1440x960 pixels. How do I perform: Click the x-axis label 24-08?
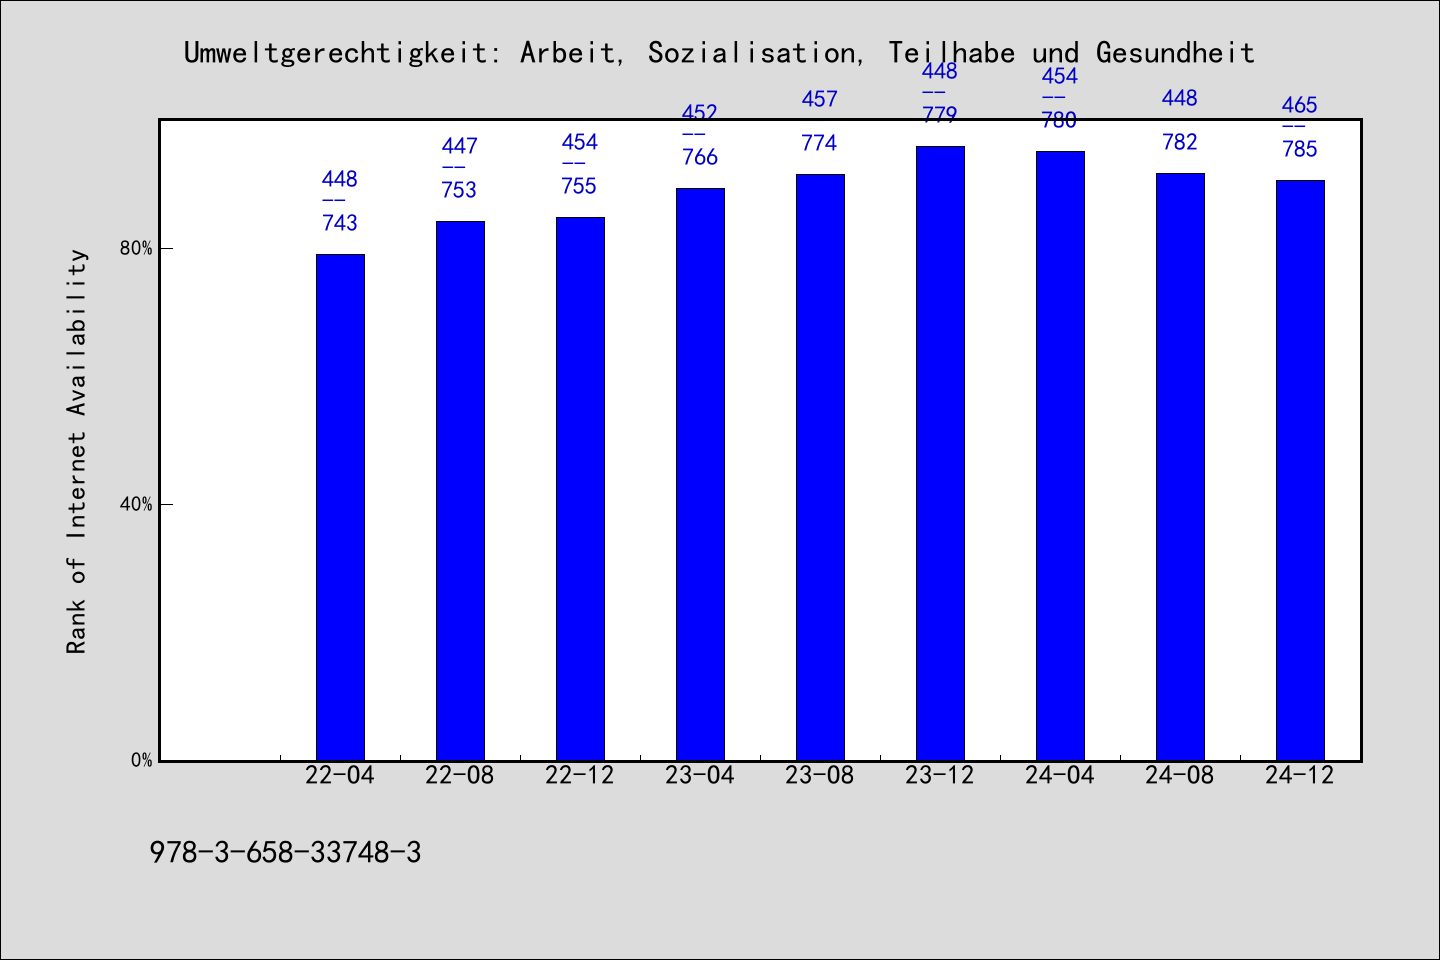coord(1180,775)
